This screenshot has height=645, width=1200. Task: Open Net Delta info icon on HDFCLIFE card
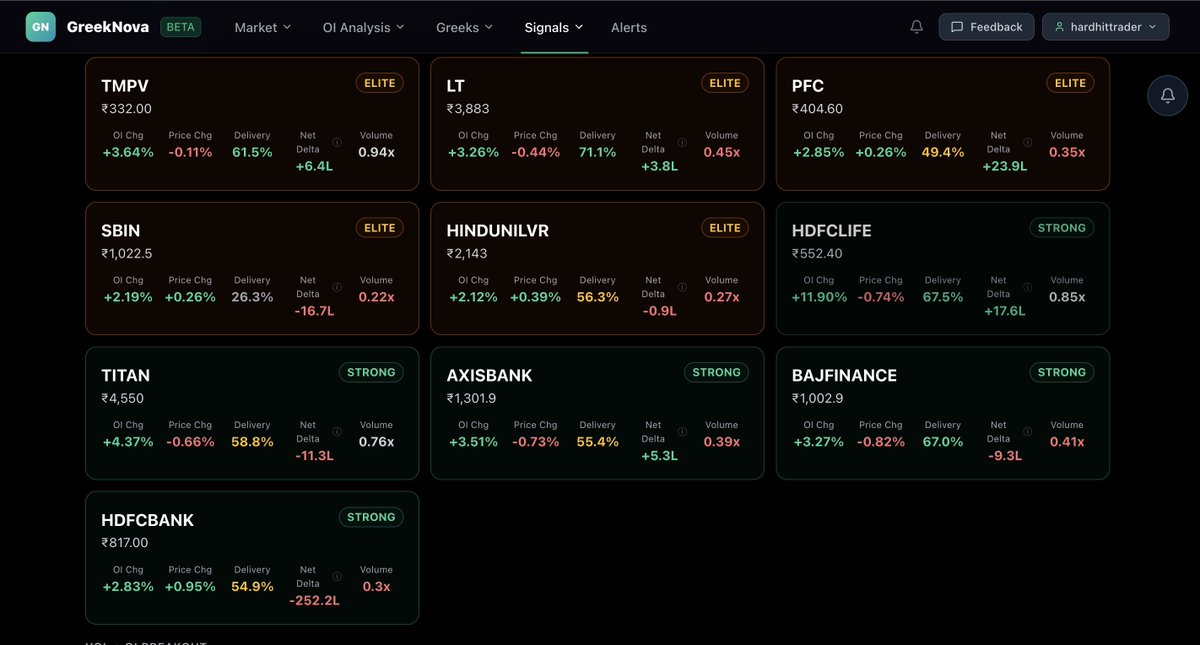point(1027,287)
